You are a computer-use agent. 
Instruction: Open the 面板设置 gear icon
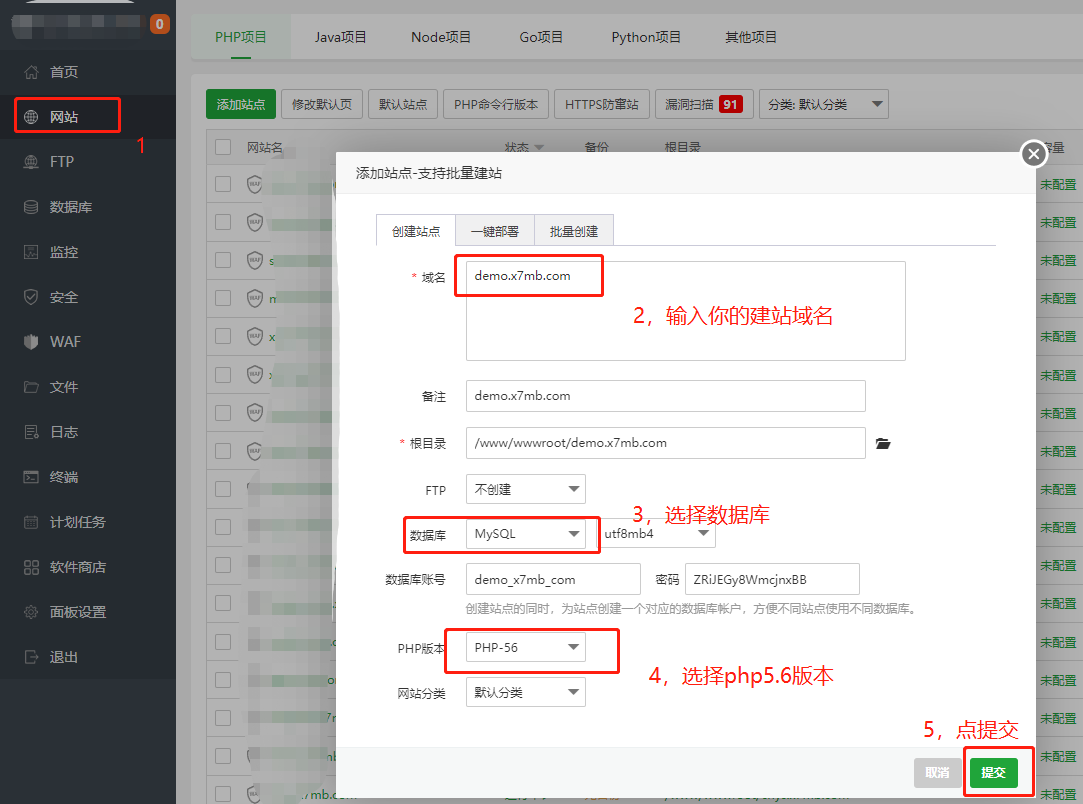31,612
